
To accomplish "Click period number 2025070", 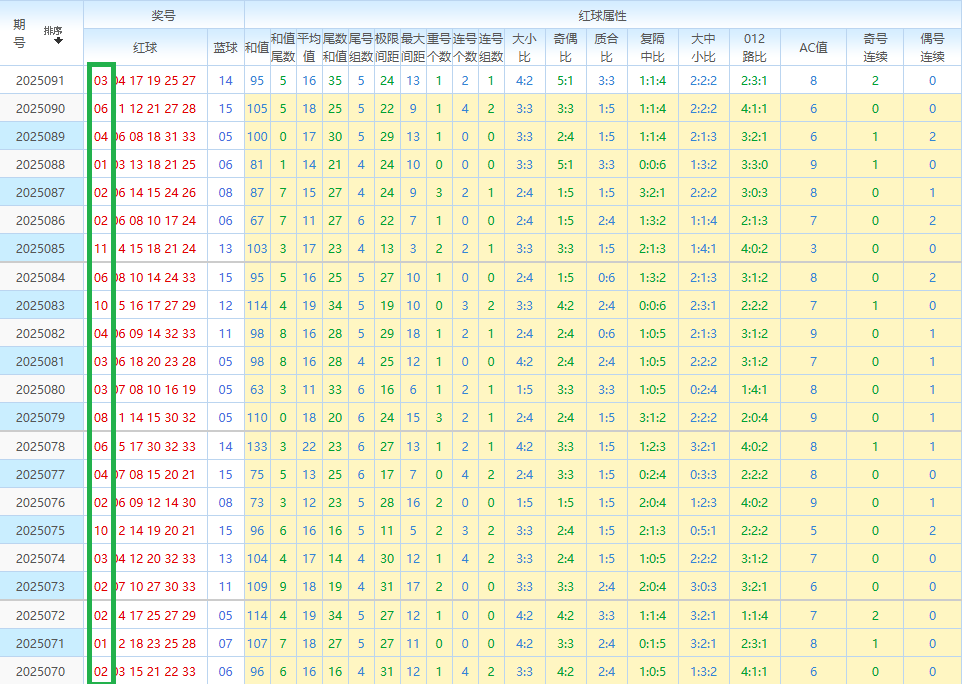I will tap(40, 671).
